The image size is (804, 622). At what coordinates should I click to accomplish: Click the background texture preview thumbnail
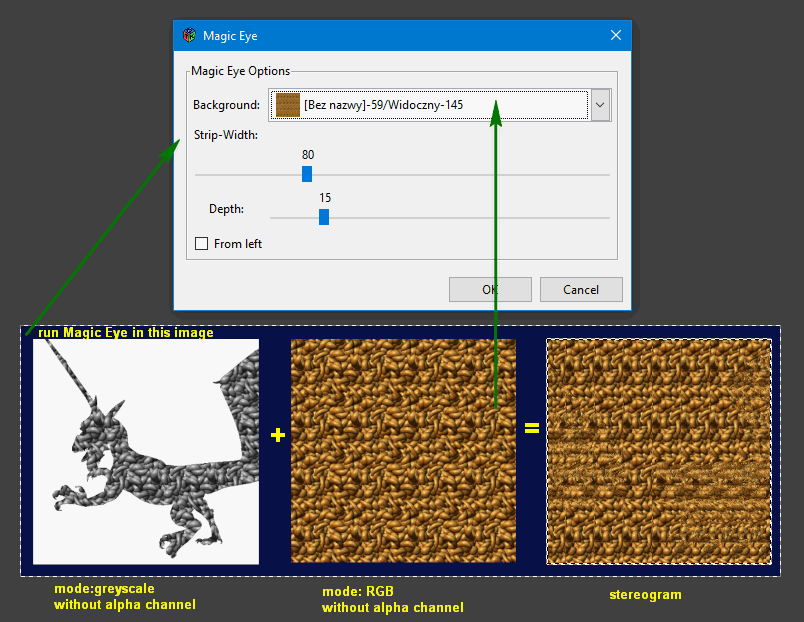(288, 105)
